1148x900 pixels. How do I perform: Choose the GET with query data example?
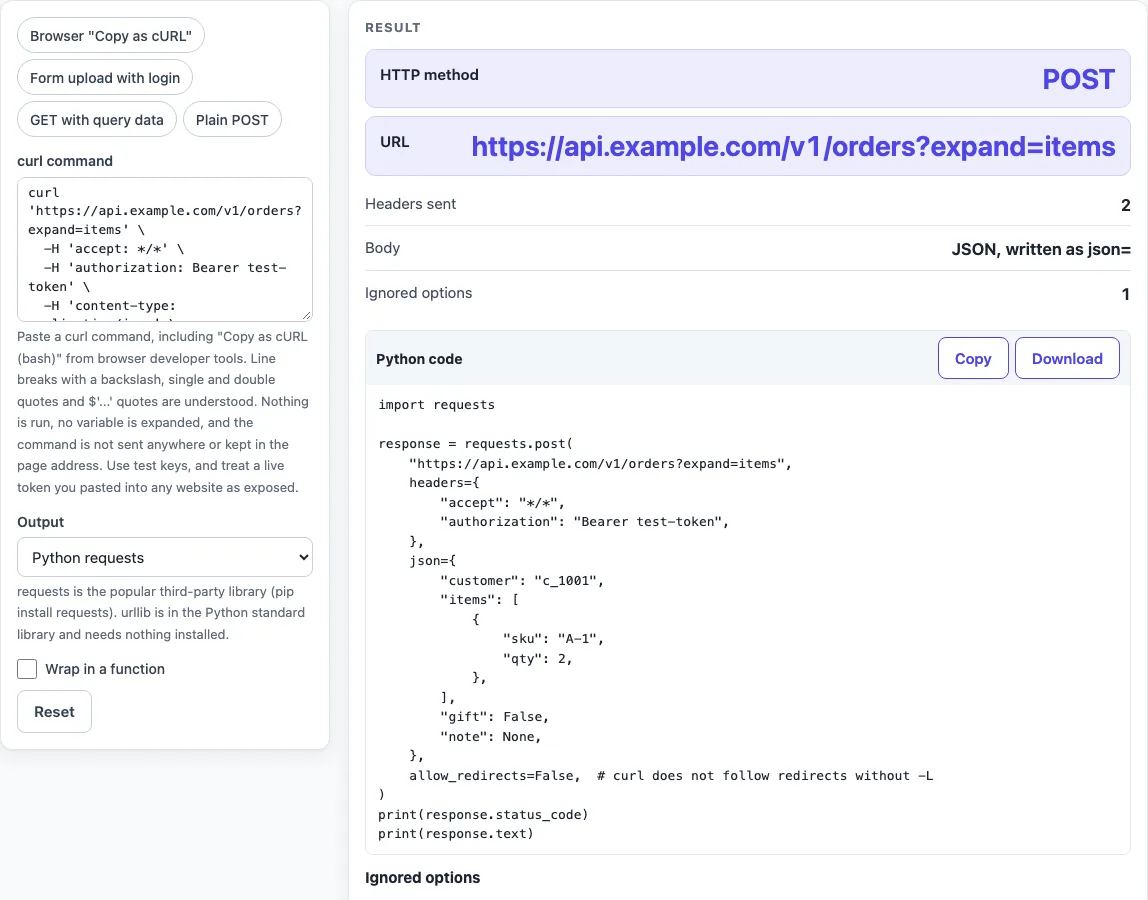tap(97, 119)
